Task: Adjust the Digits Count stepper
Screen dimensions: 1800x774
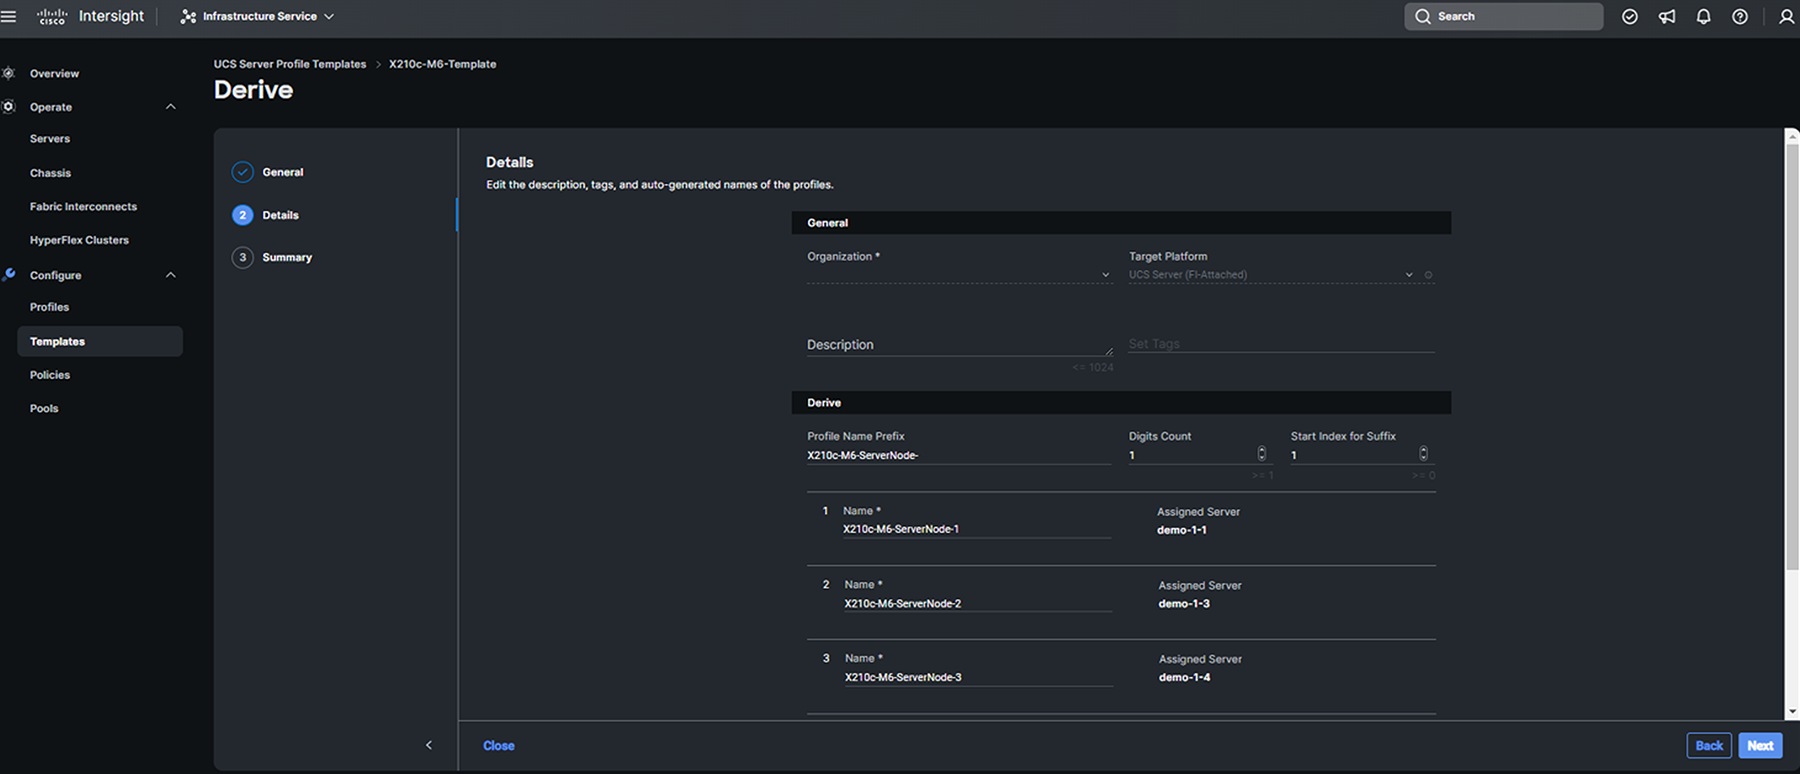Action: coord(1262,454)
